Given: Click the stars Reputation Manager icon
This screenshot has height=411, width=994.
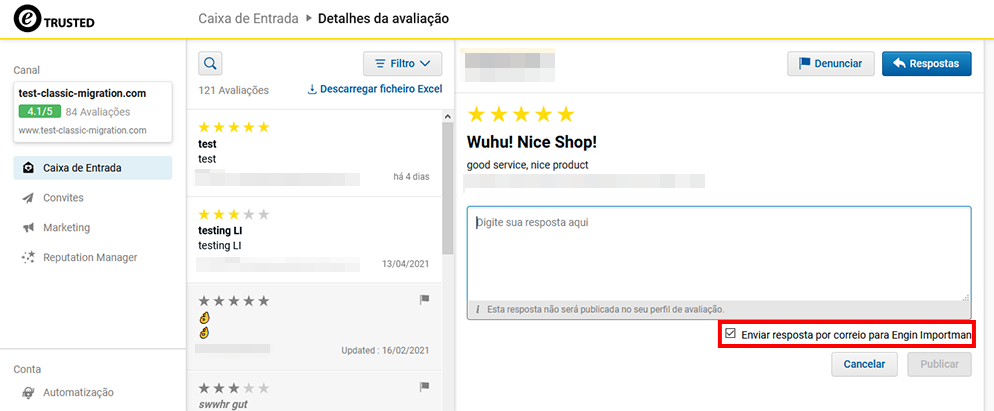Looking at the screenshot, I should (28, 258).
